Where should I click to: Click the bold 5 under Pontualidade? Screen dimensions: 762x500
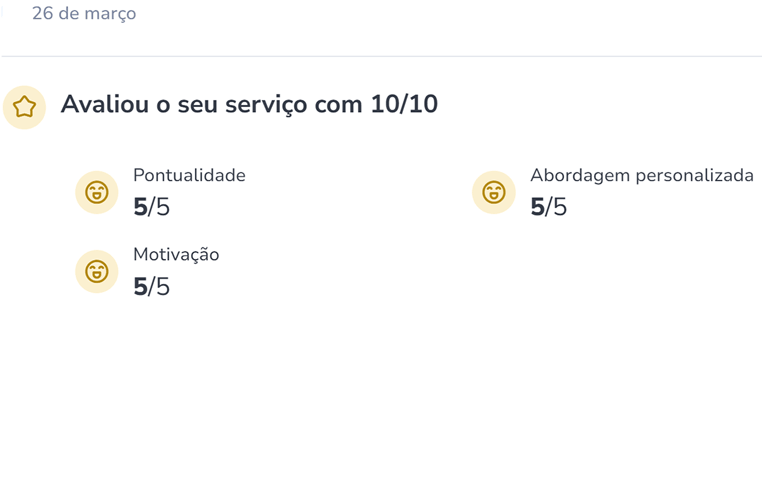tap(140, 208)
